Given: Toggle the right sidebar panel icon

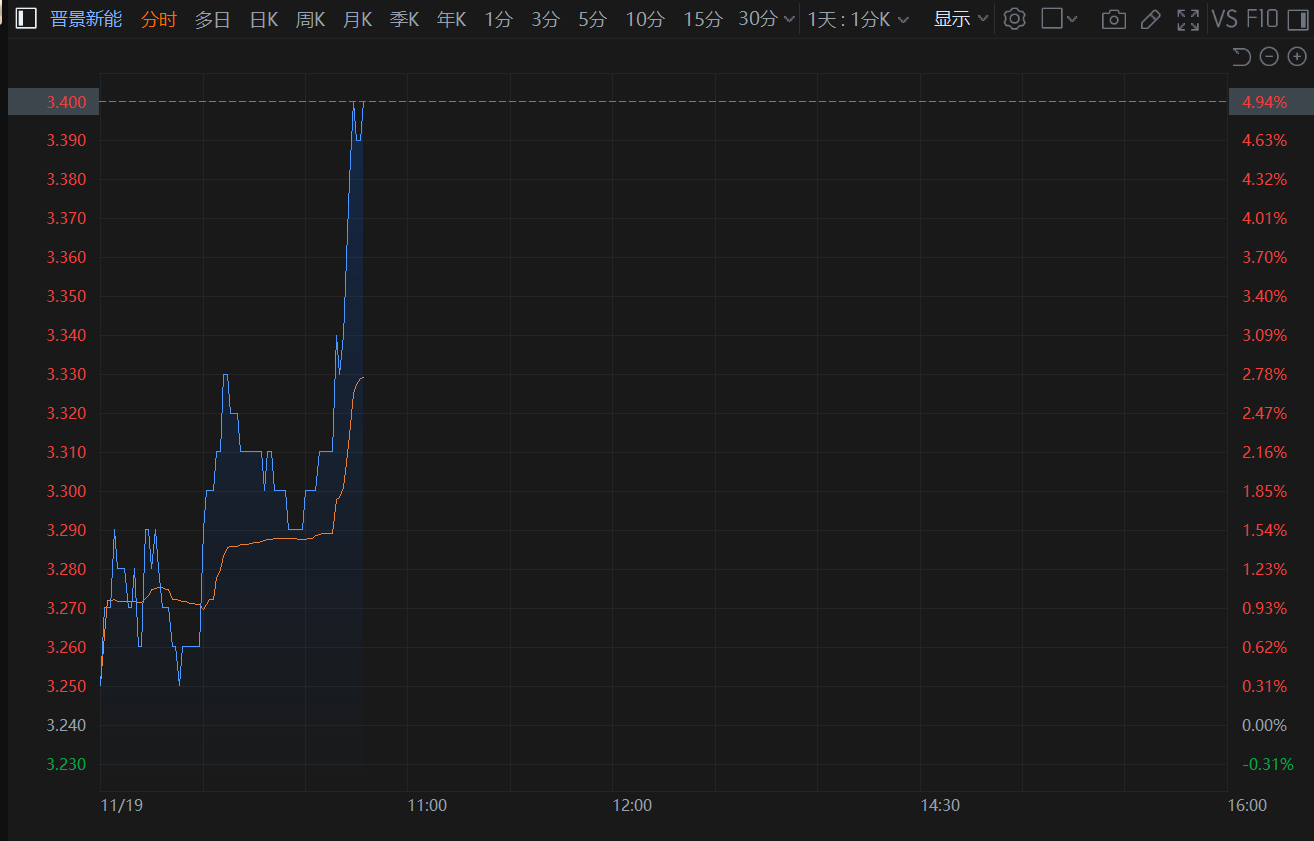Looking at the screenshot, I should [x=1296, y=19].
